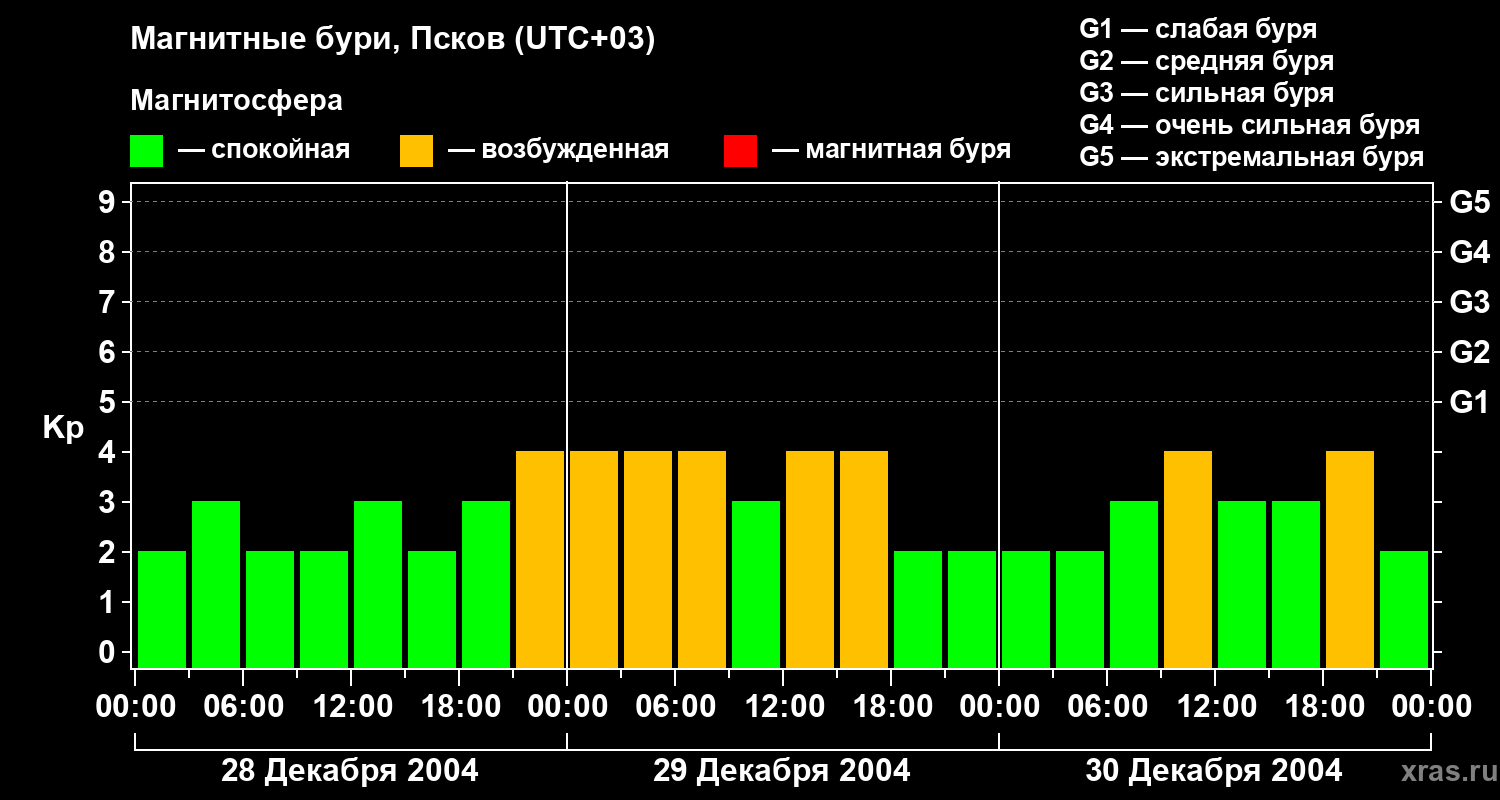The width and height of the screenshot is (1500, 800).
Task: Click the '06:00' time label for 30 December
Action: coord(1107,707)
